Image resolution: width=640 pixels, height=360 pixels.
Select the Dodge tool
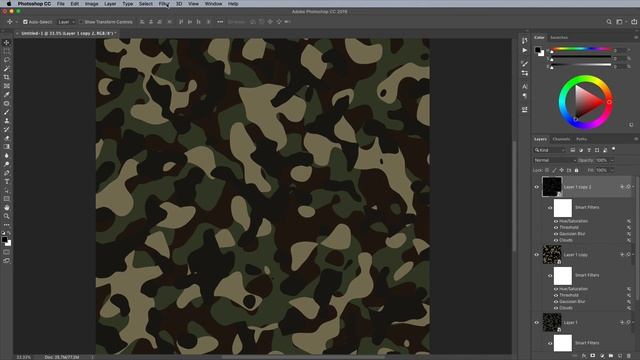tap(7, 164)
